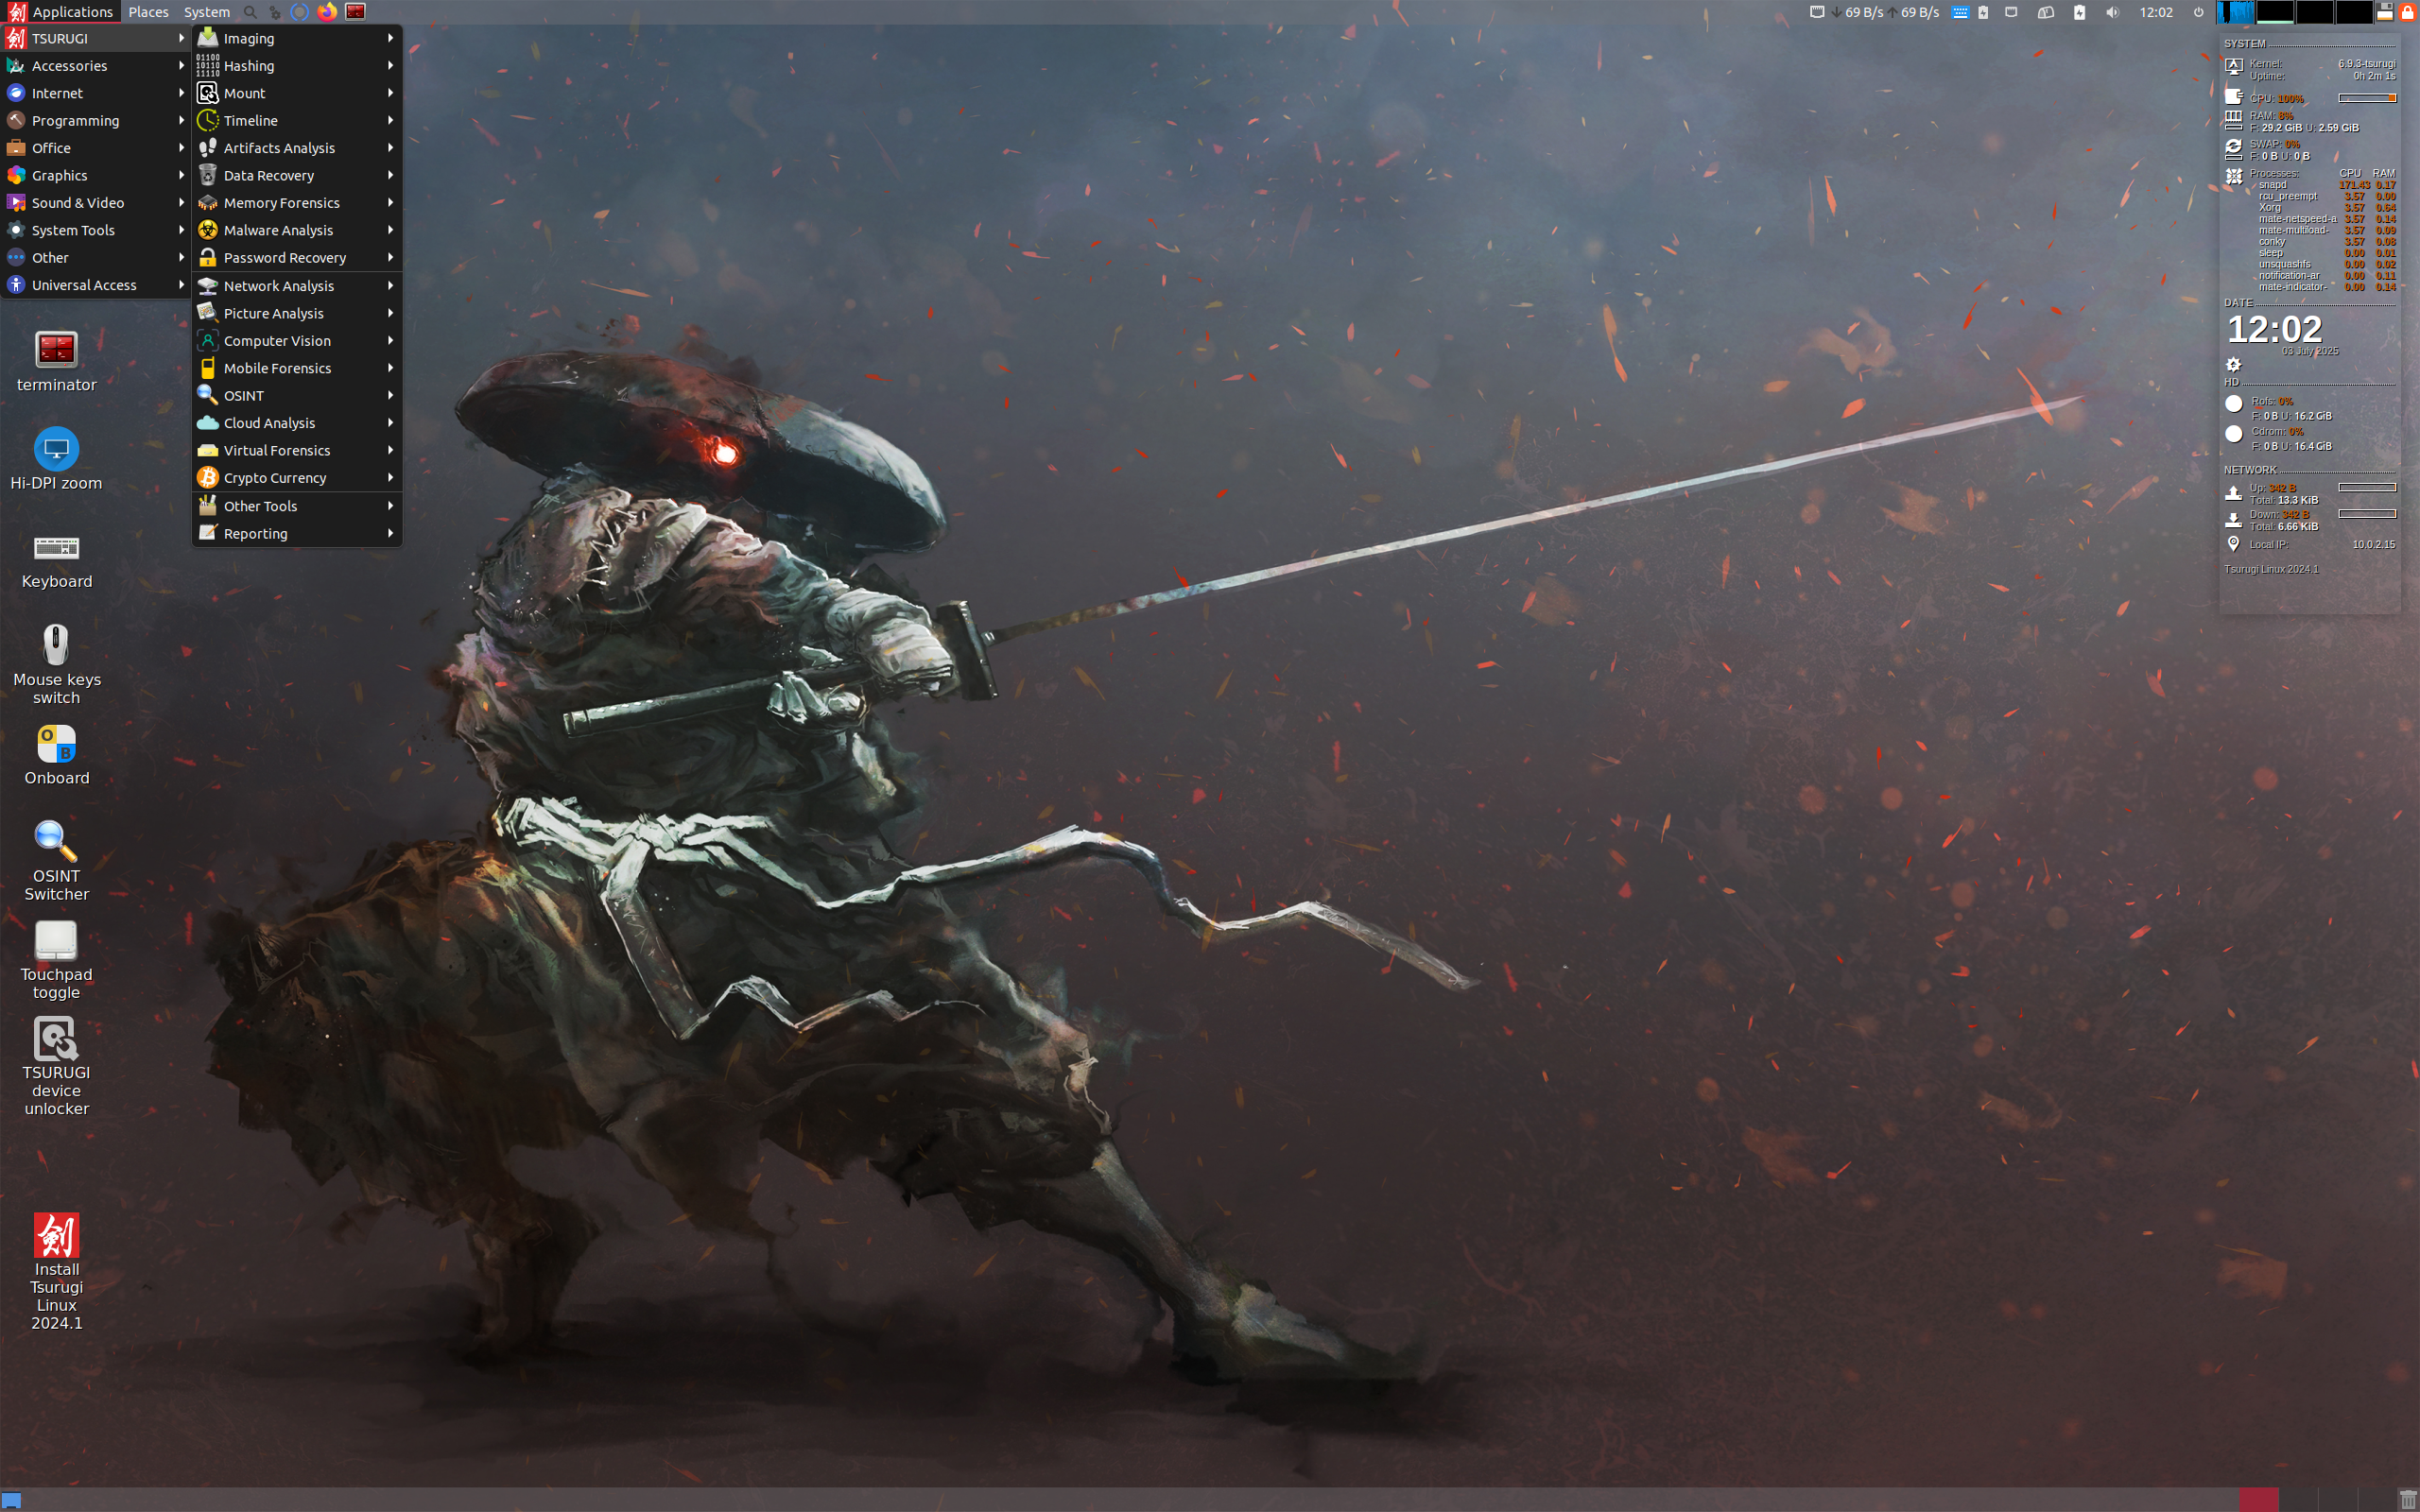The height and width of the screenshot is (1512, 2420).
Task: Open the Data Recovery submenu
Action: [297, 175]
